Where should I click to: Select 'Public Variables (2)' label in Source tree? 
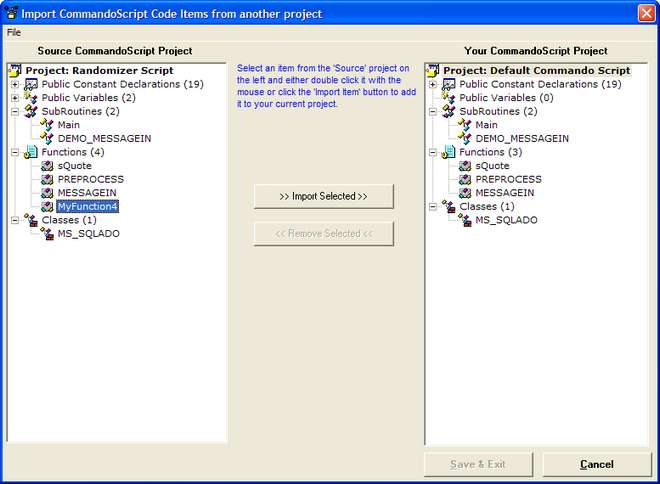(x=88, y=98)
